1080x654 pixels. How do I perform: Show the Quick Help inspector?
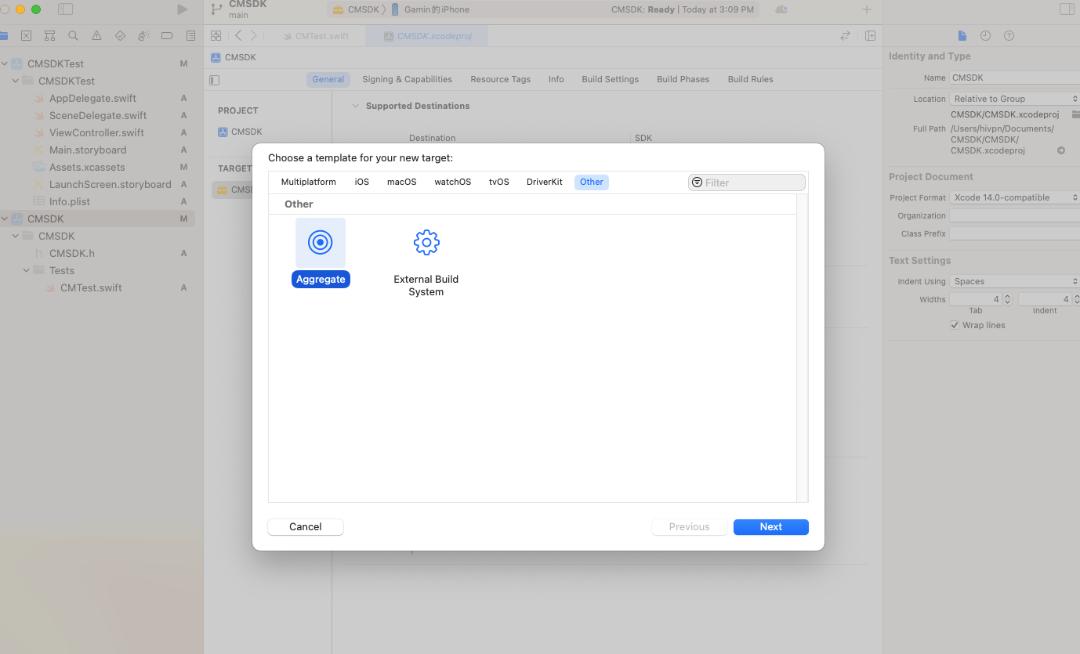pyautogui.click(x=1009, y=36)
